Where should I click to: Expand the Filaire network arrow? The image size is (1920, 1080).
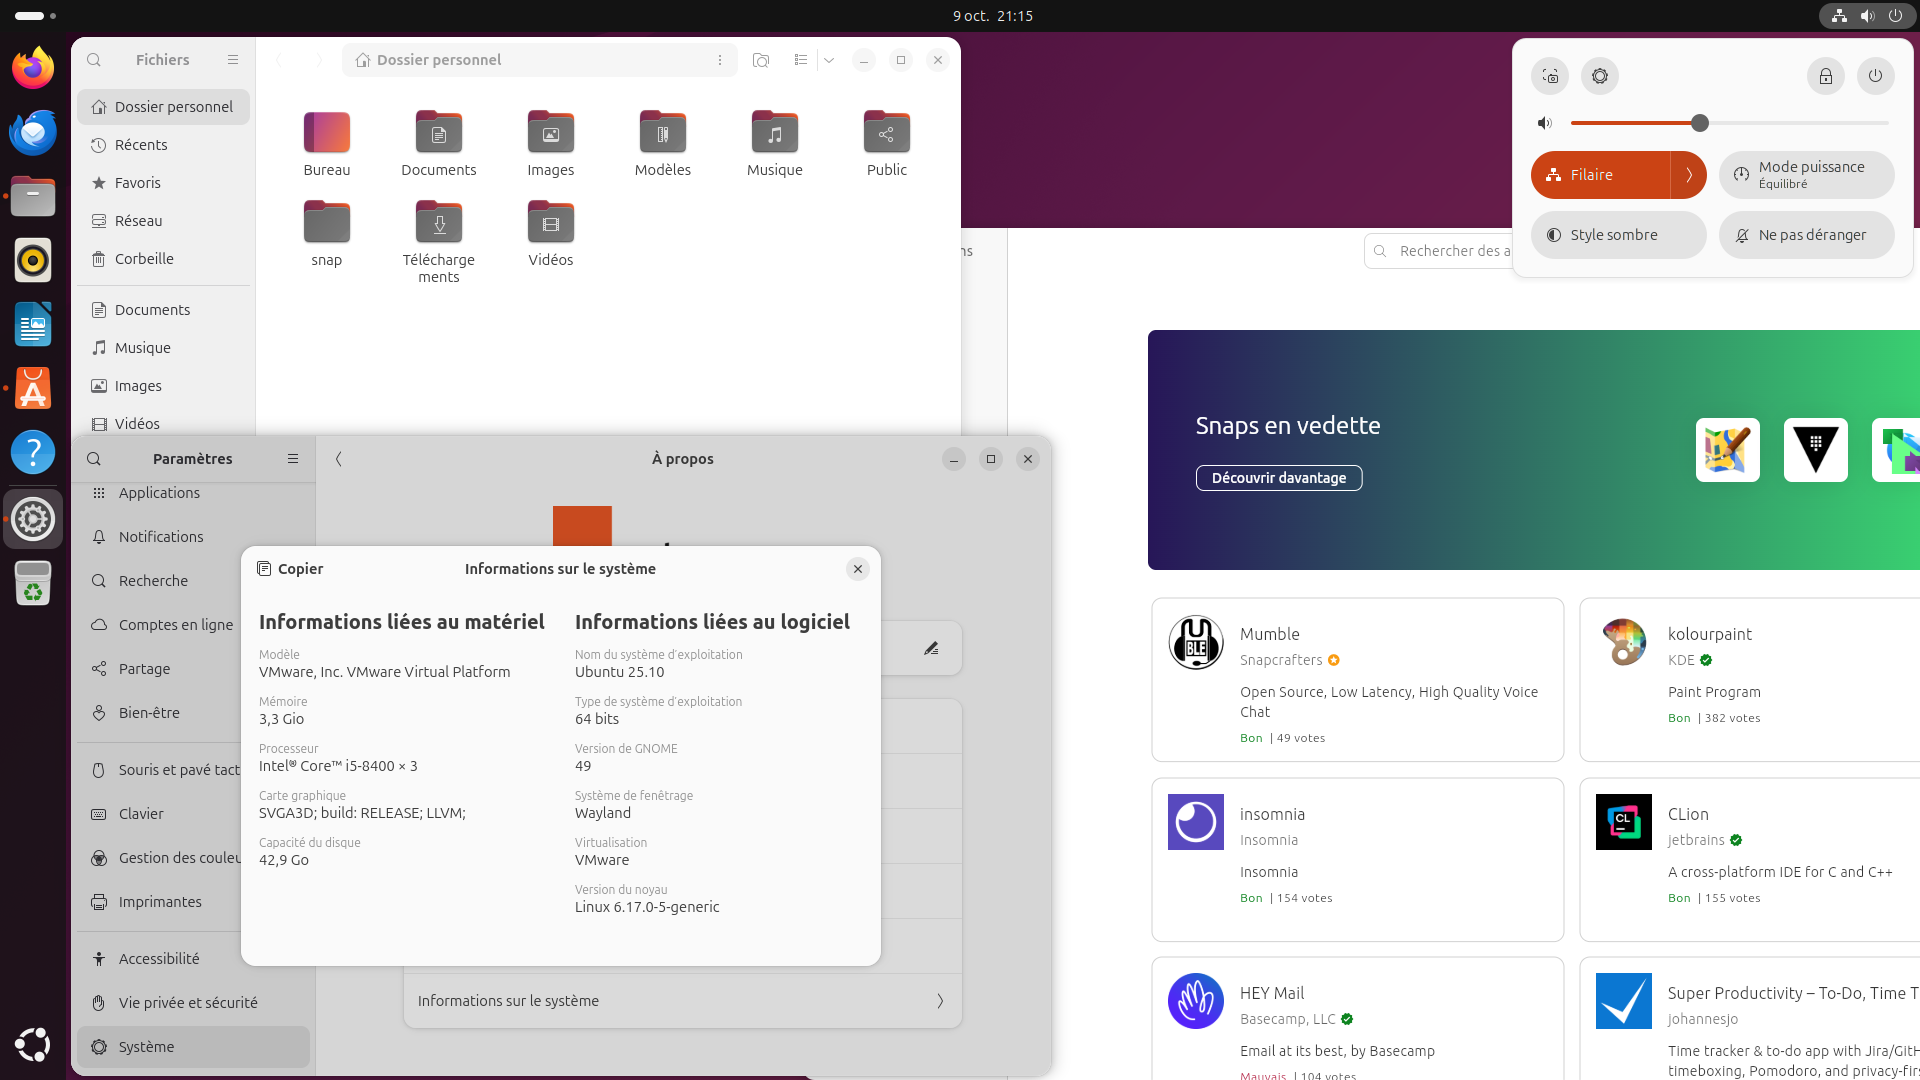click(1689, 175)
